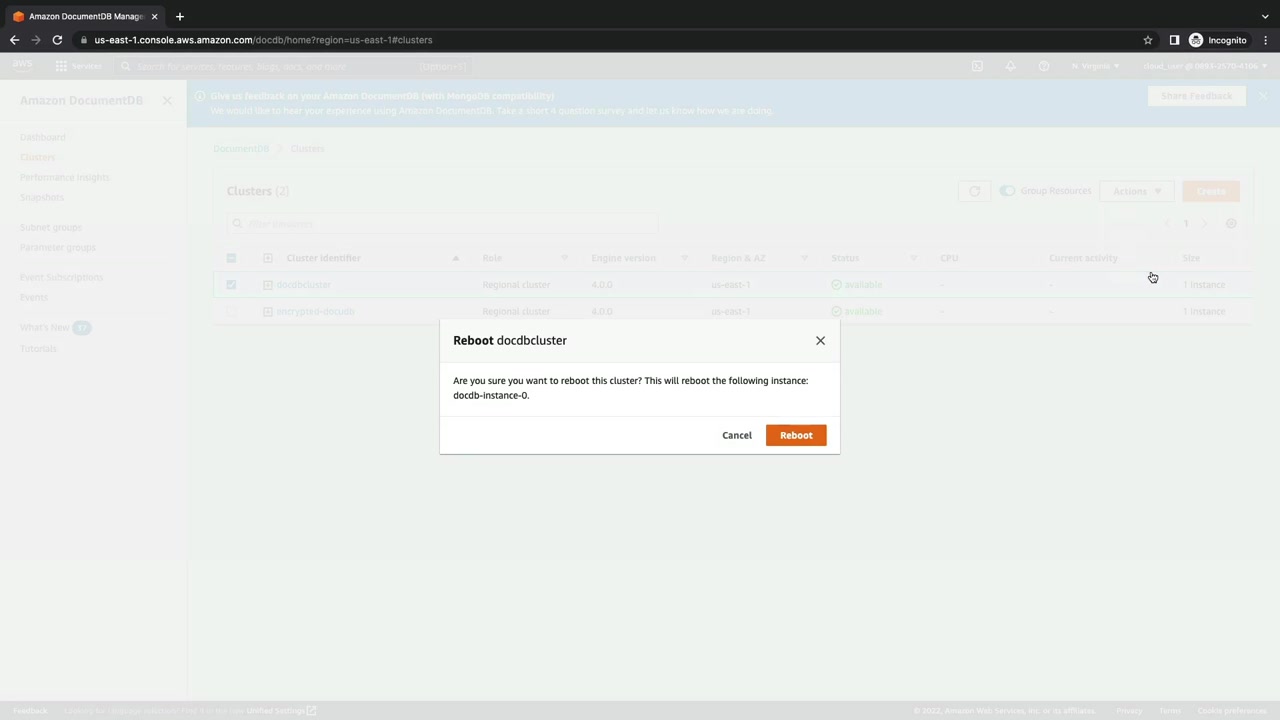The image size is (1280, 720).
Task: Open Subnet groups in the sidebar
Action: click(51, 227)
